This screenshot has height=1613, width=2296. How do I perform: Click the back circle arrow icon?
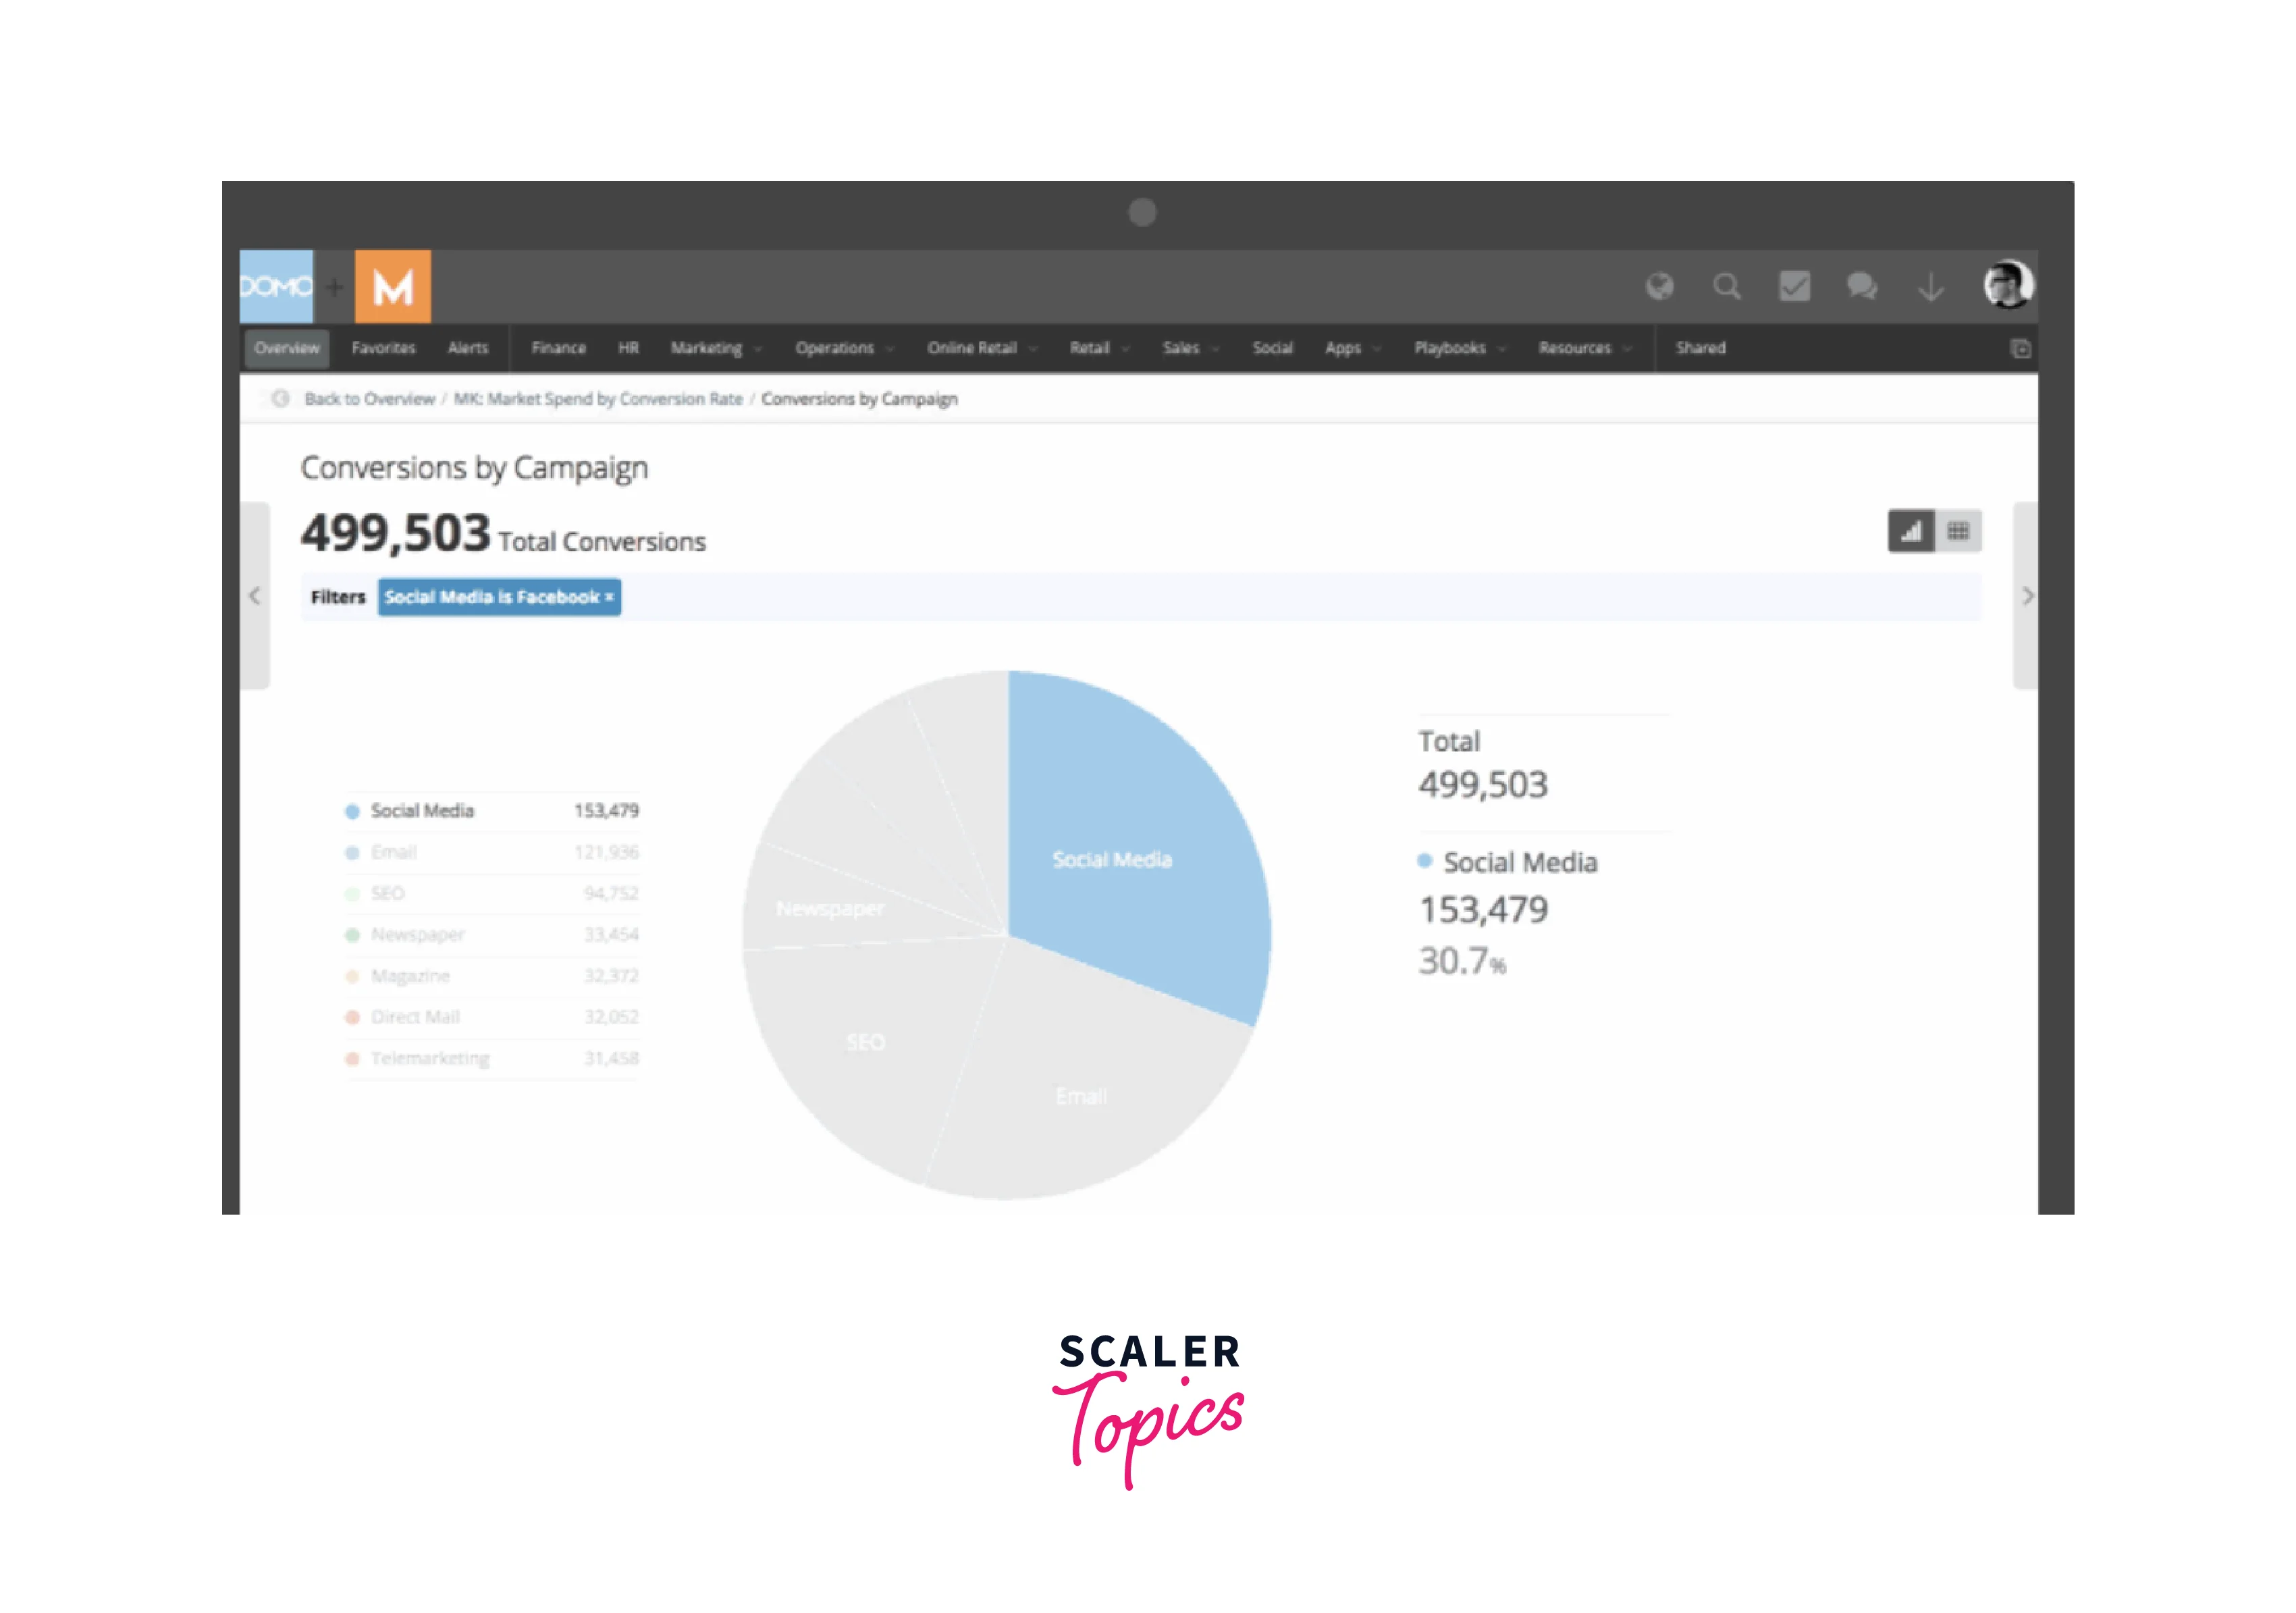[281, 398]
